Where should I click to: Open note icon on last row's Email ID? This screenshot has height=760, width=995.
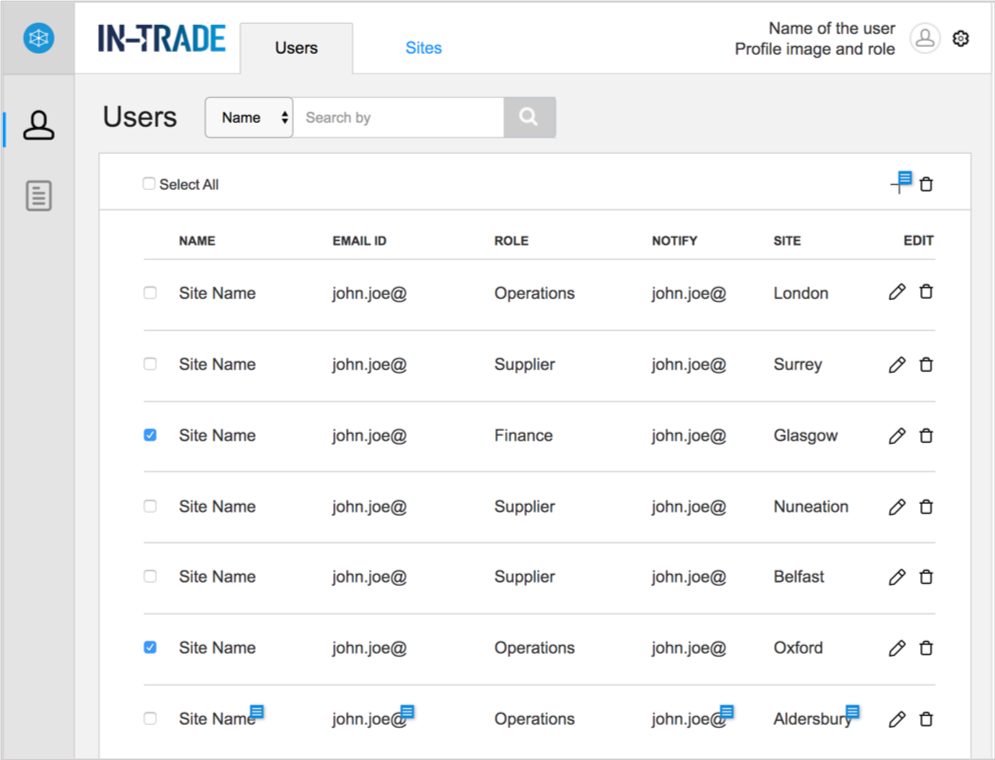click(407, 711)
